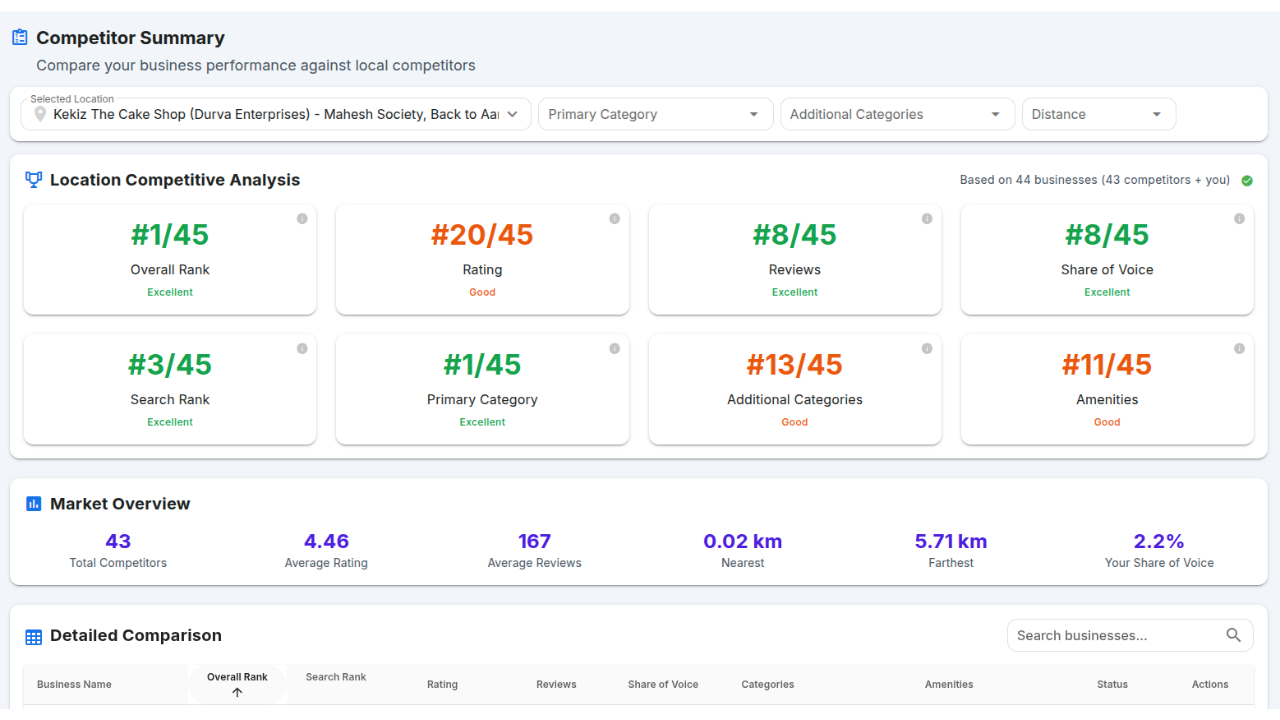Click the info icon on the Rating card
Image resolution: width=1280 pixels, height=720 pixels.
coord(614,217)
